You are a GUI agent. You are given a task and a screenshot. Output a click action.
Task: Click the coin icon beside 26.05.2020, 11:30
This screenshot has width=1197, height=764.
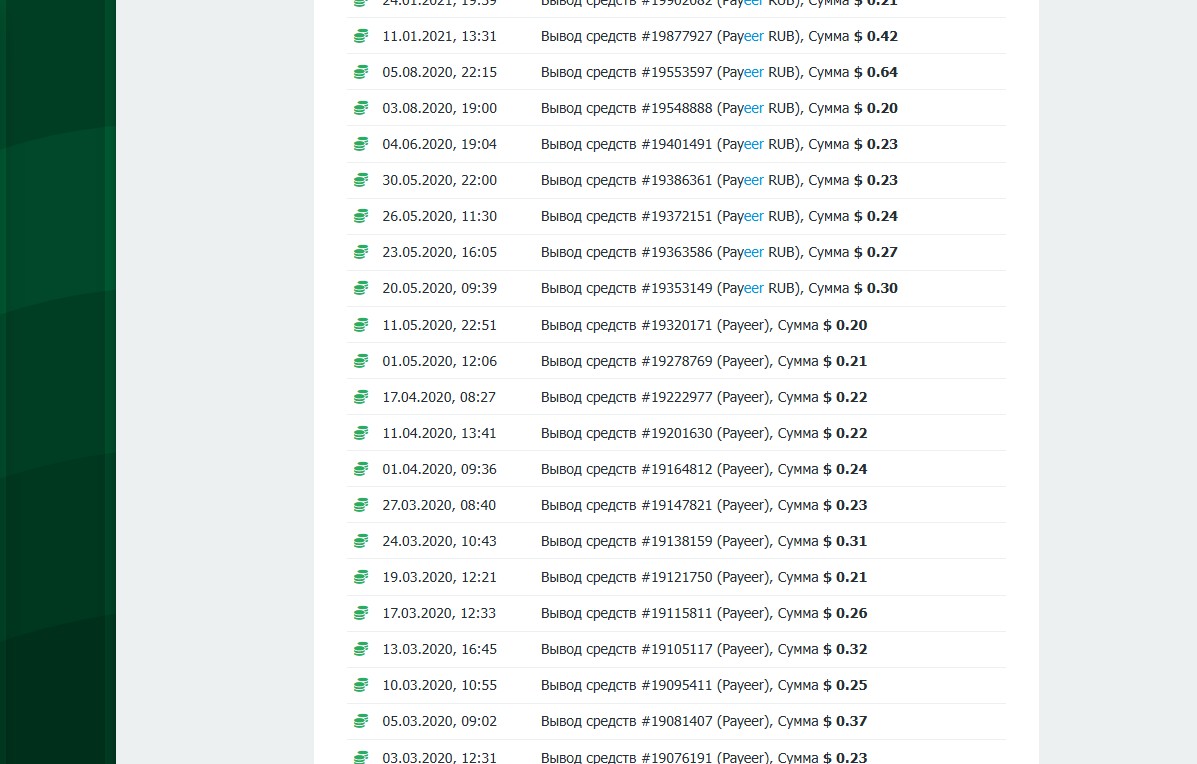(360, 216)
